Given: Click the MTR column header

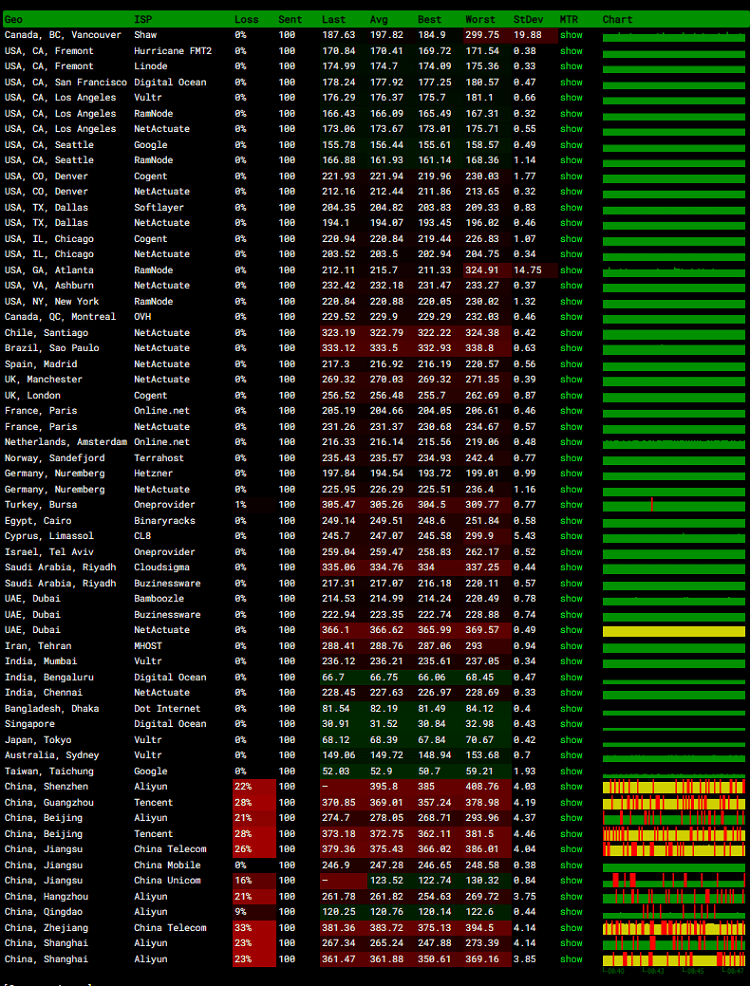Looking at the screenshot, I should 569,19.
